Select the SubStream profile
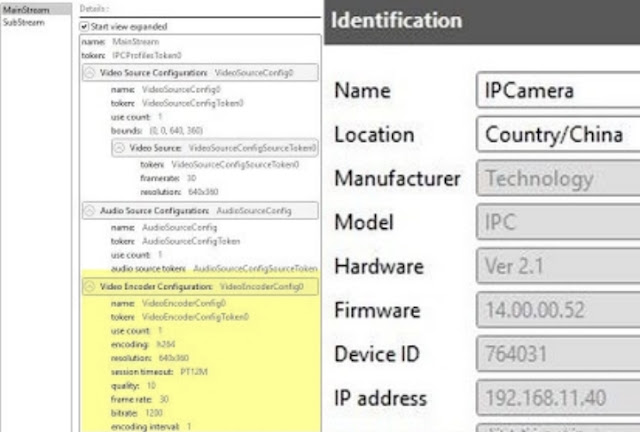The image size is (640, 432). (24, 22)
